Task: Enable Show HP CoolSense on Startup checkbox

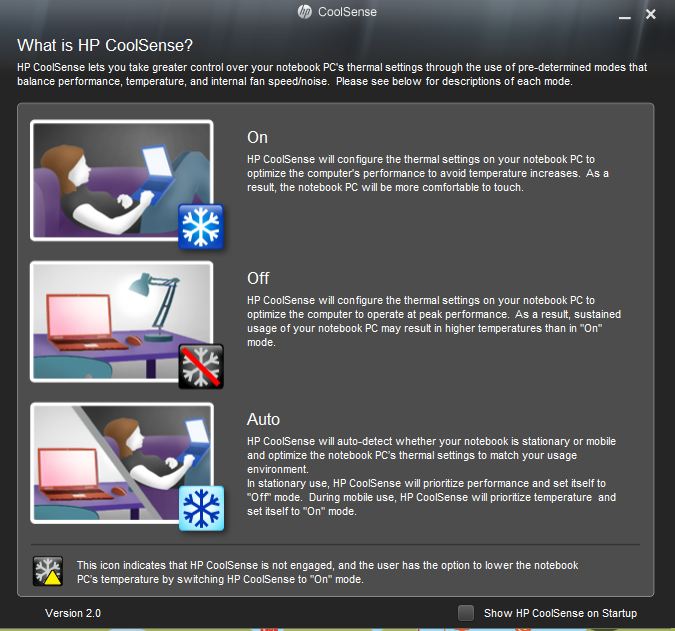Action: [x=466, y=612]
